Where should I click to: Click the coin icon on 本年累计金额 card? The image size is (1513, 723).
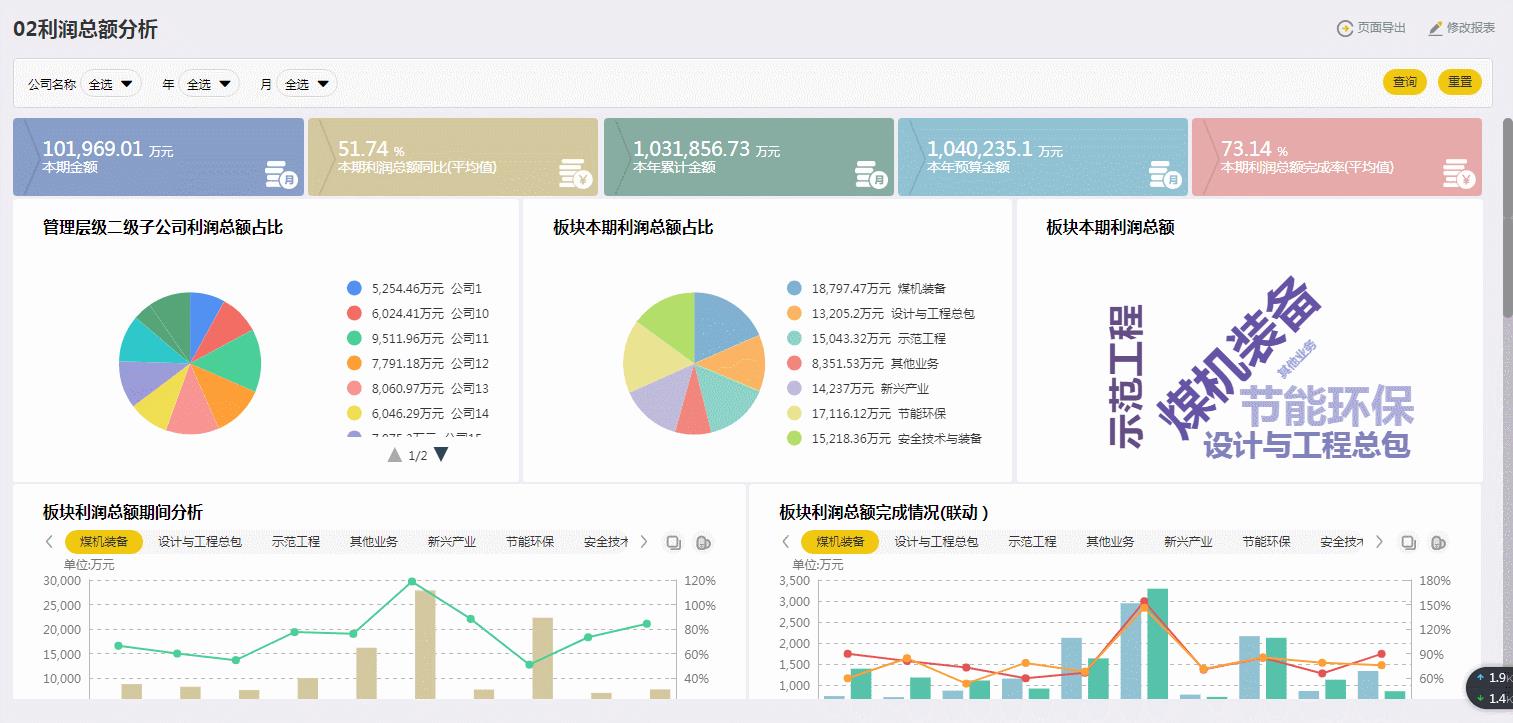coord(872,174)
